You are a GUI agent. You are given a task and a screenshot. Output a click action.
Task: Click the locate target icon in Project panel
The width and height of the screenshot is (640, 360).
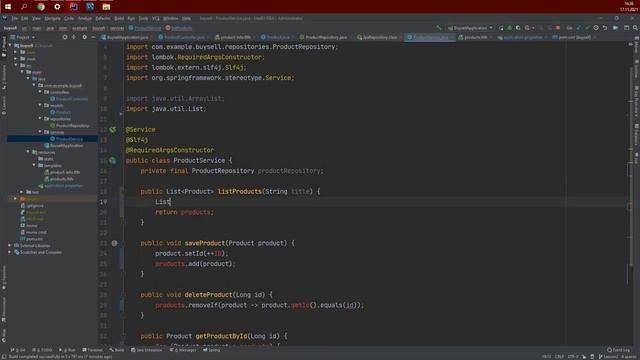pos(64,37)
